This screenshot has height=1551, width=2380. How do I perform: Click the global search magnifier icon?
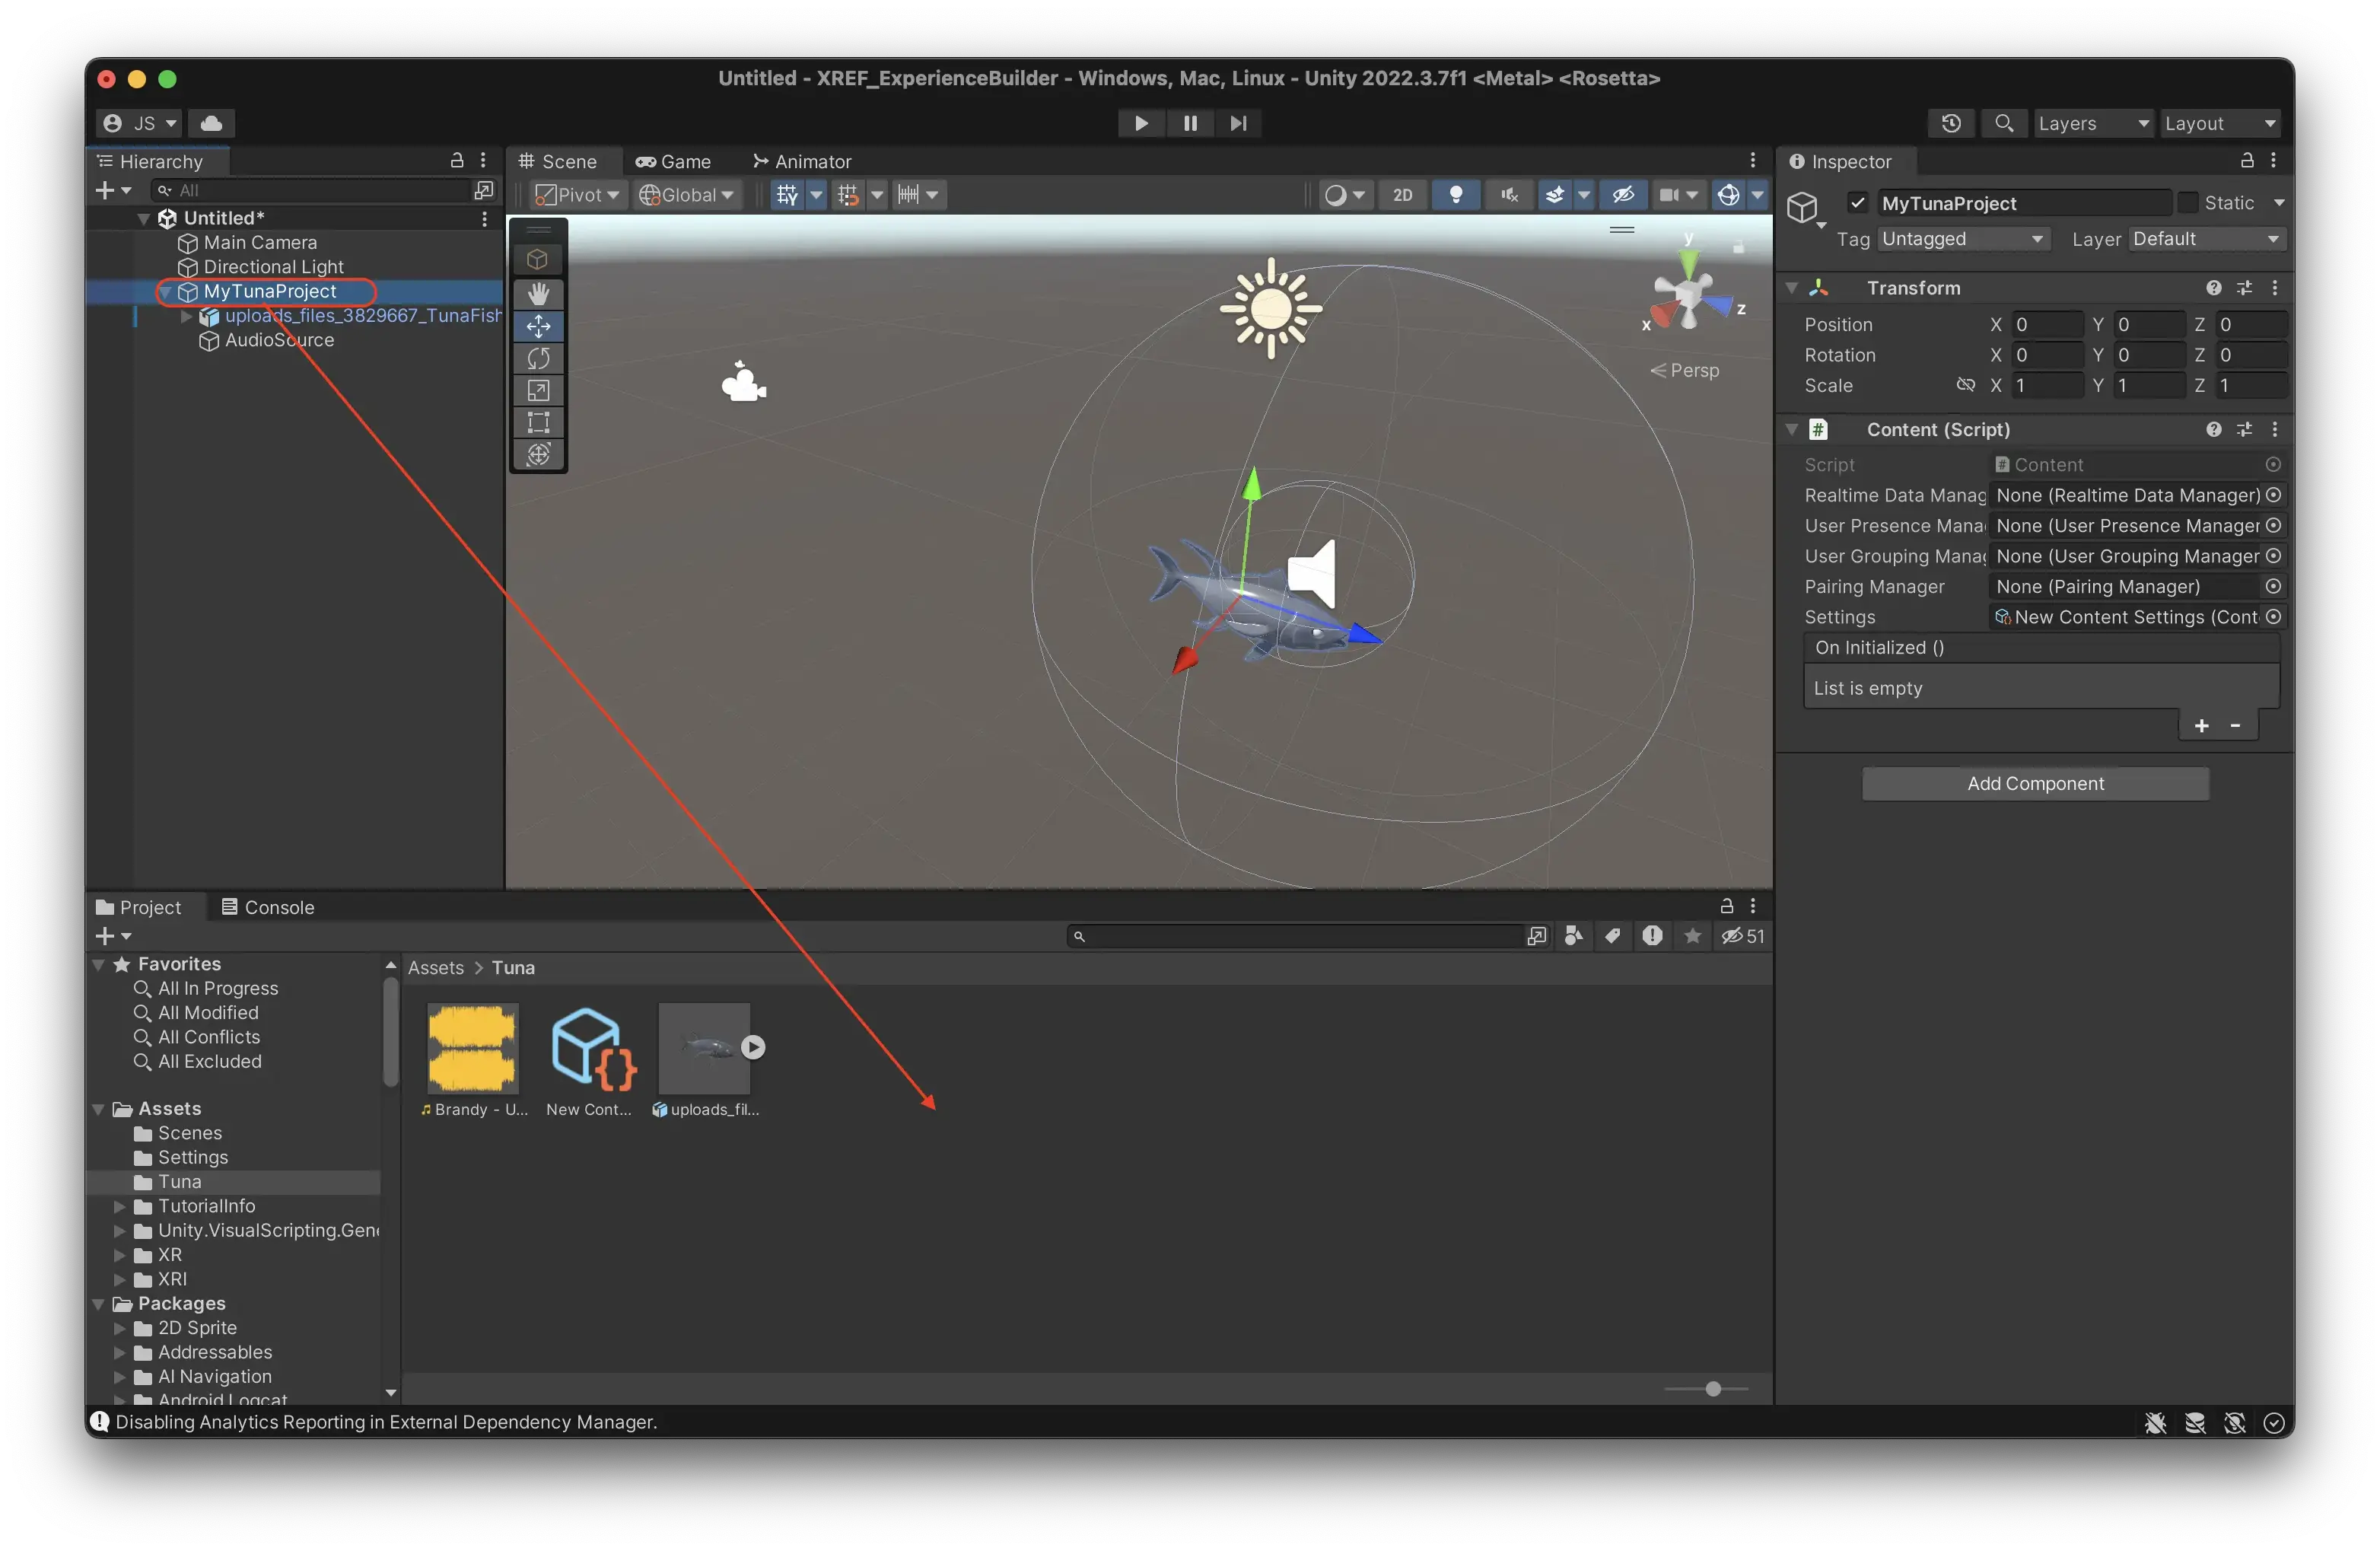(2003, 123)
